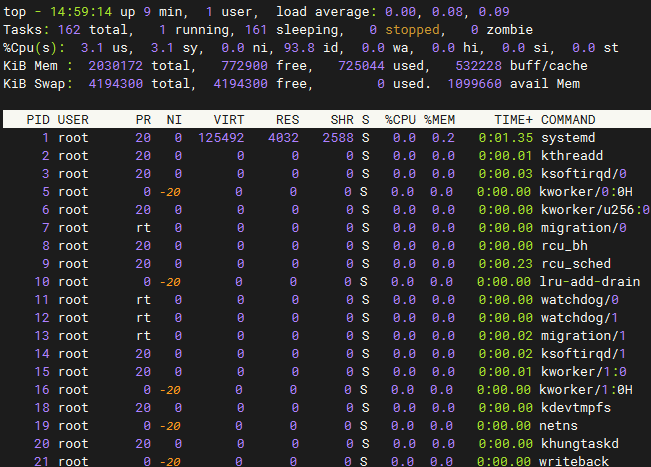Click the watchdog/0 command
The image size is (651, 467).
[580, 300]
